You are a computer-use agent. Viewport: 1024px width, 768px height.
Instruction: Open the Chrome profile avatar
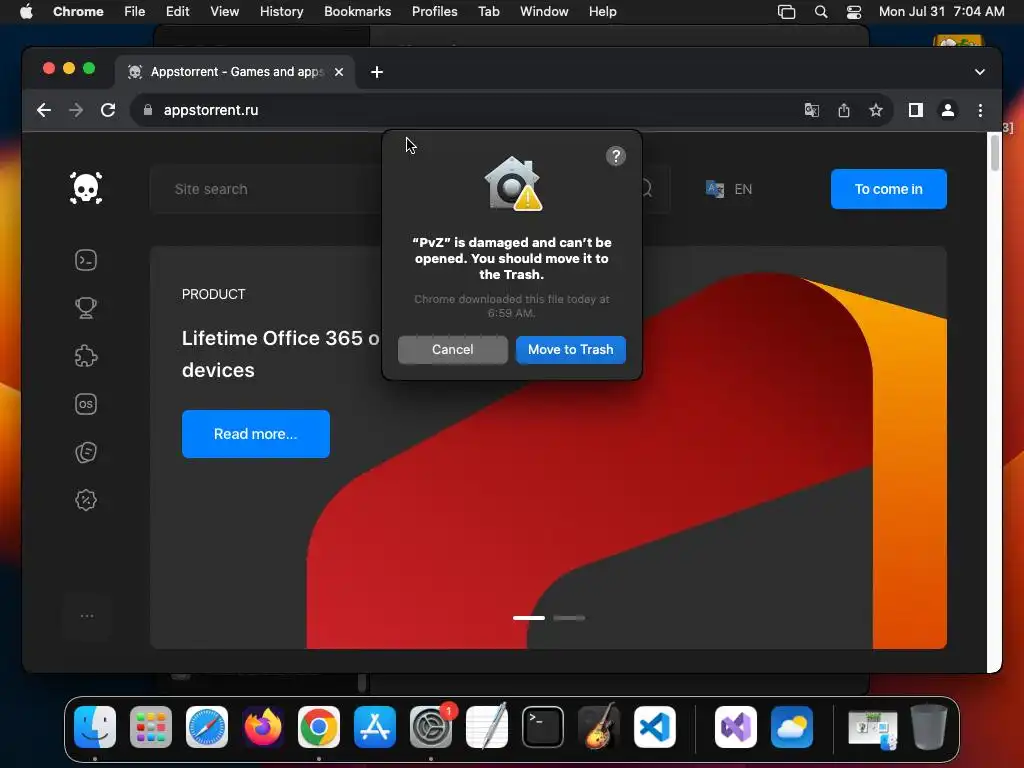(x=948, y=110)
